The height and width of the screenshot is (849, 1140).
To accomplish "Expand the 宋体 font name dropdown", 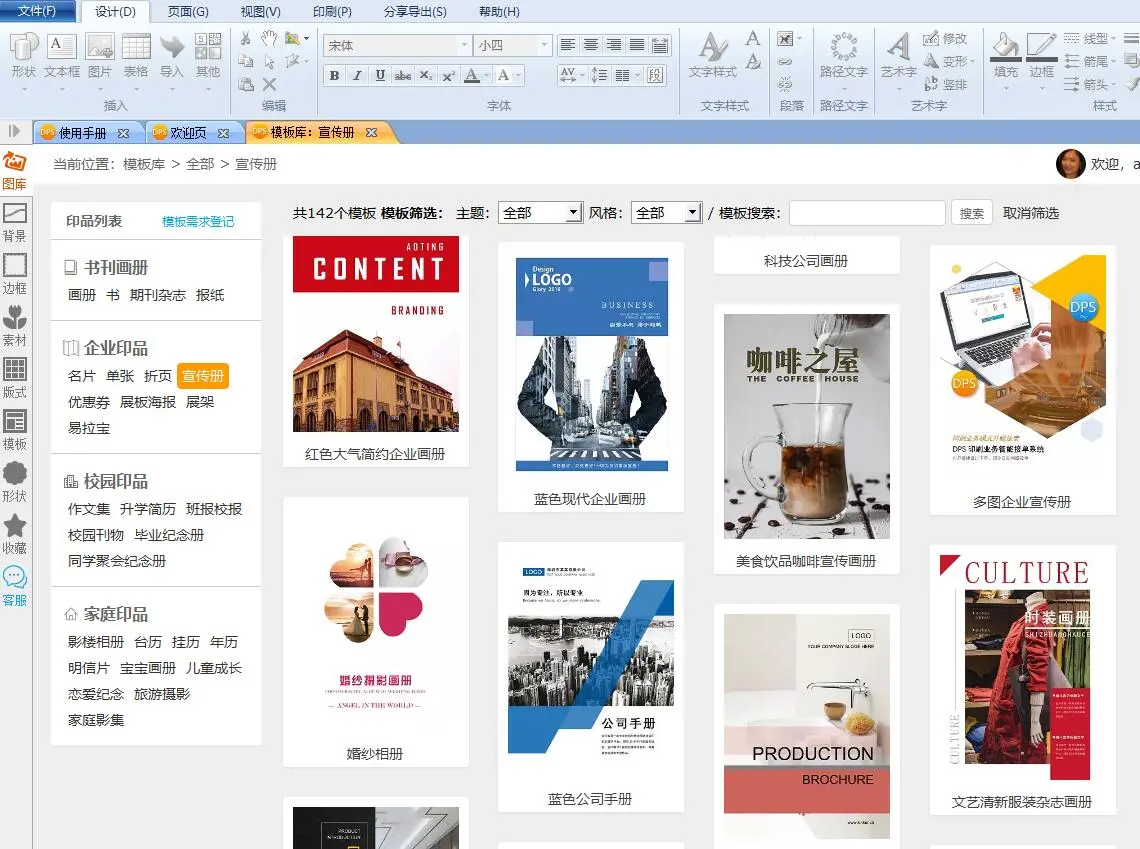I will click(x=464, y=46).
